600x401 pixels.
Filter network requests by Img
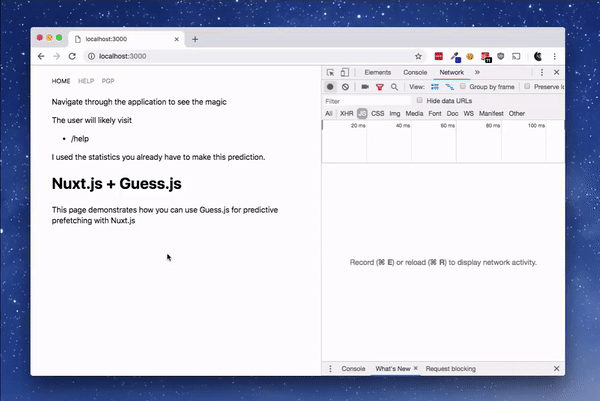click(395, 114)
